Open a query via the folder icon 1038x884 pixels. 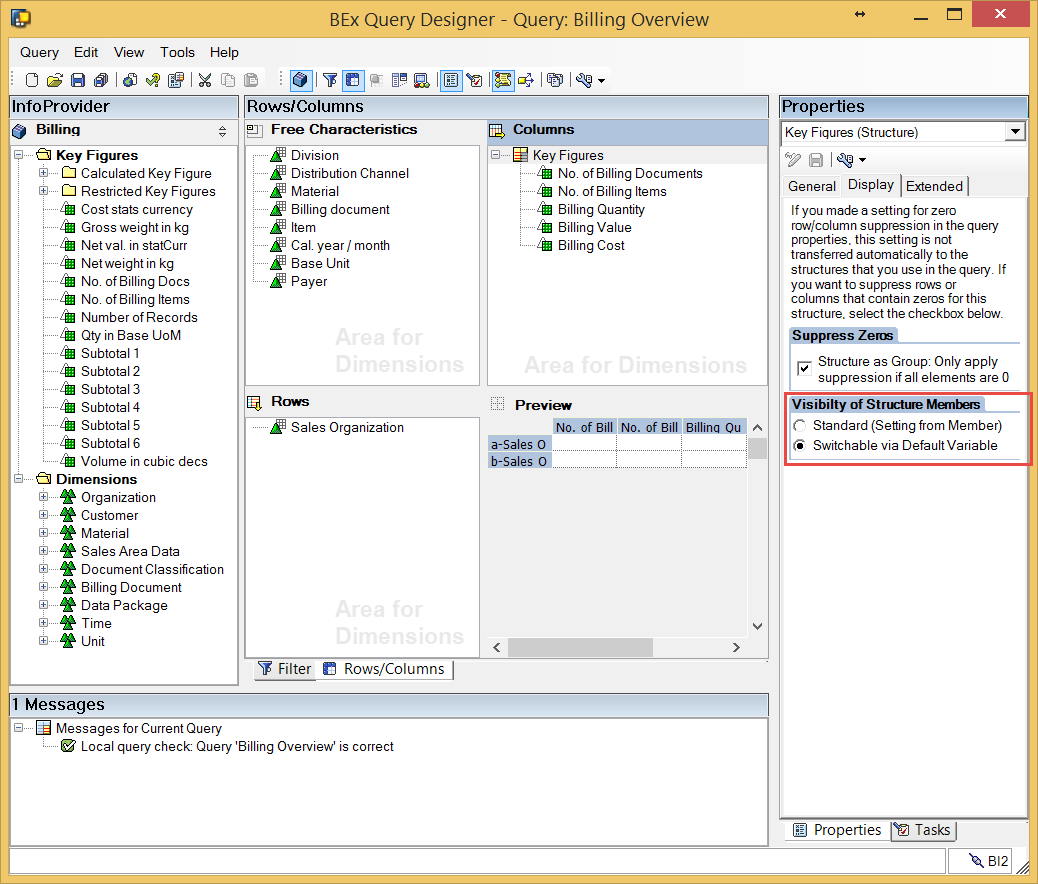click(x=54, y=80)
